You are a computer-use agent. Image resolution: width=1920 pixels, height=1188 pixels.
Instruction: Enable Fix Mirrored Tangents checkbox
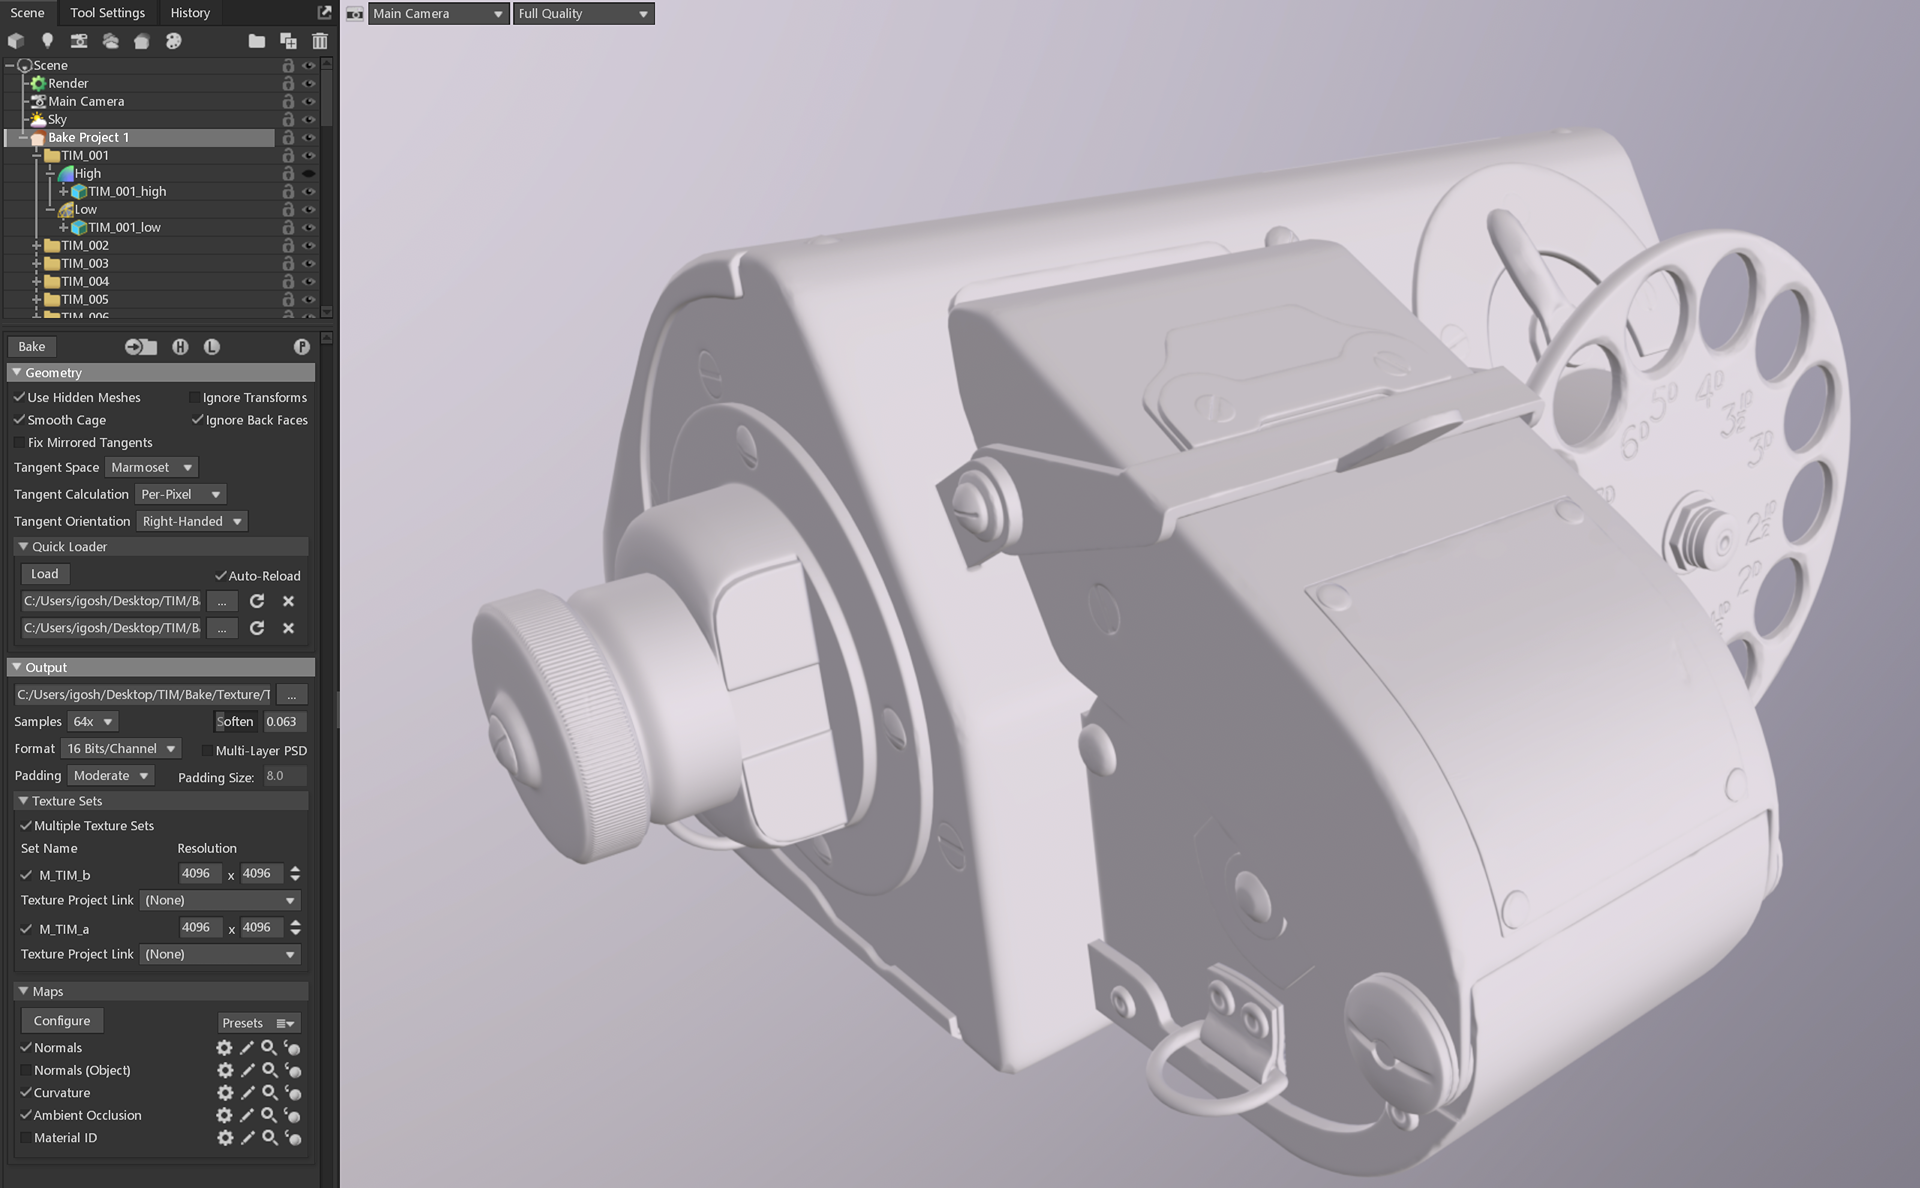pos(20,442)
